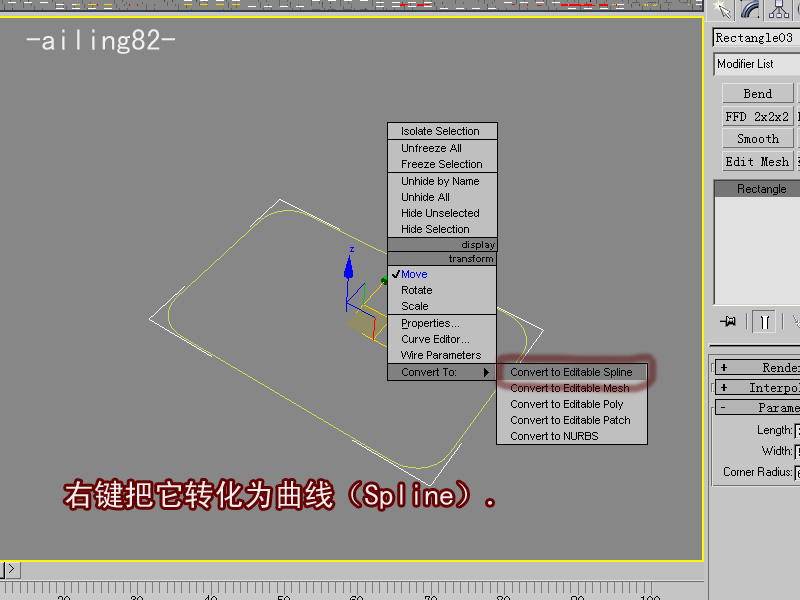Choose Convert to Editable Poly
Image resolution: width=800 pixels, height=600 pixels.
point(572,404)
